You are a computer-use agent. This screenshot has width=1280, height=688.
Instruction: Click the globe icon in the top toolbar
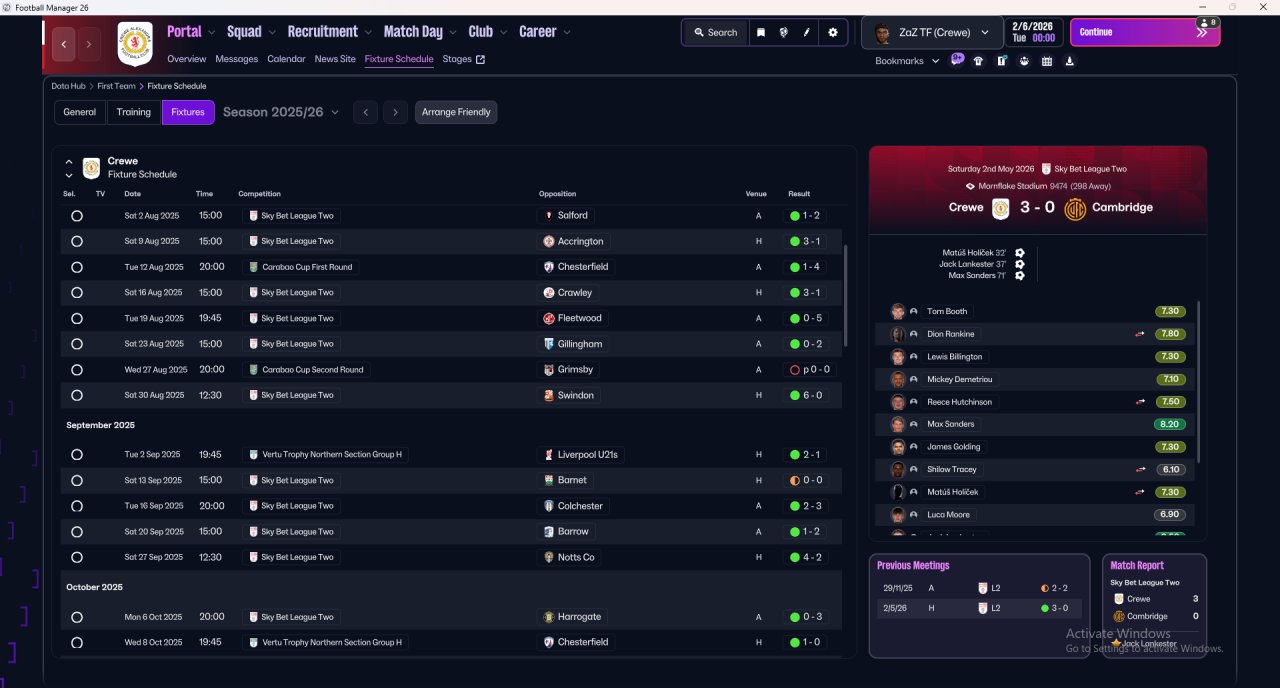783,32
